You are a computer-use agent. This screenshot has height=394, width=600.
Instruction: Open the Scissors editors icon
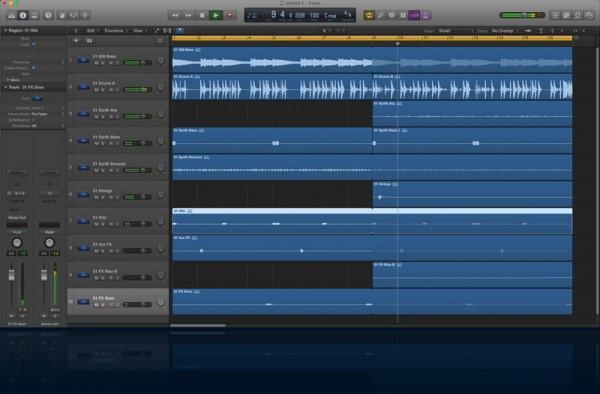click(x=85, y=15)
